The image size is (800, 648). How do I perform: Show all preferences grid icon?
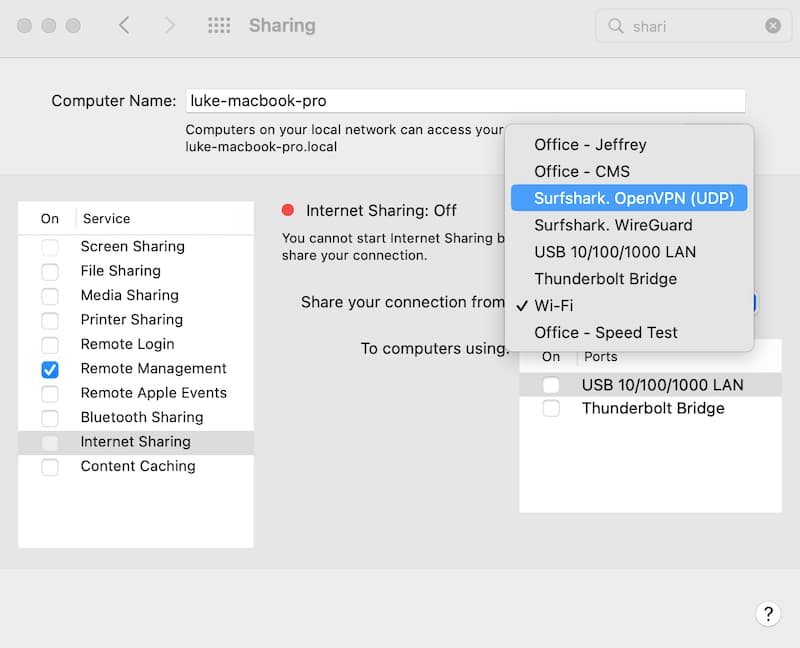[x=219, y=25]
